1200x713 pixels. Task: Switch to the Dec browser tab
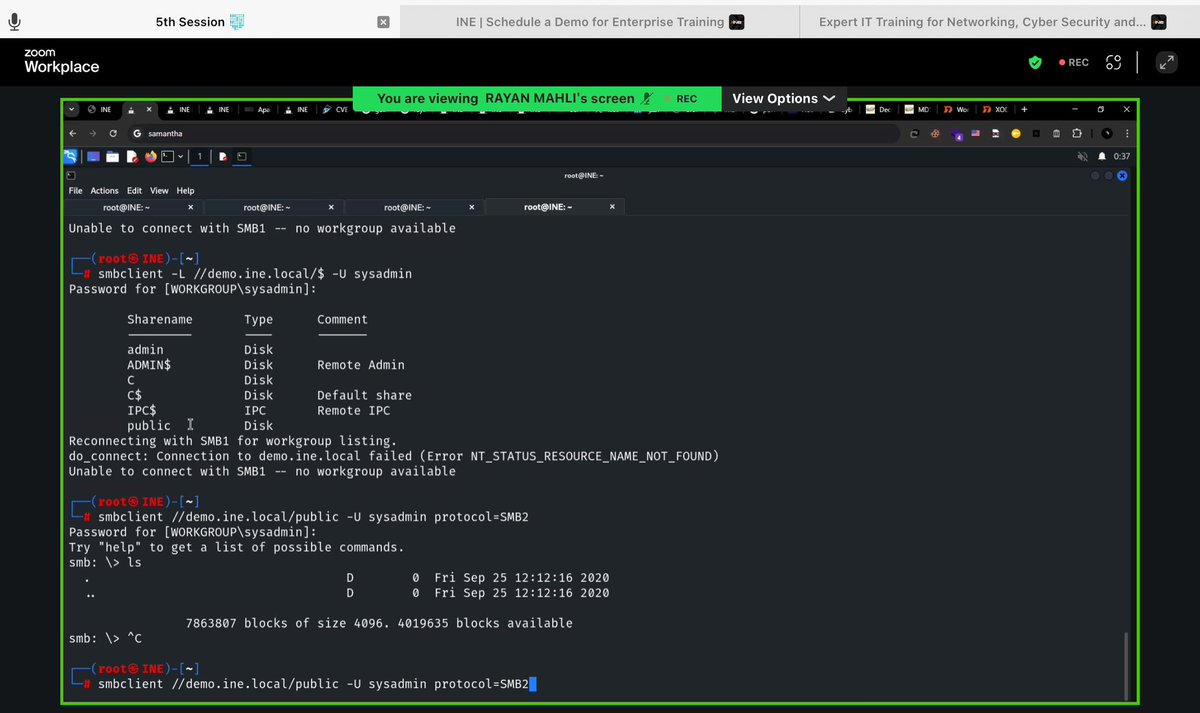click(879, 109)
